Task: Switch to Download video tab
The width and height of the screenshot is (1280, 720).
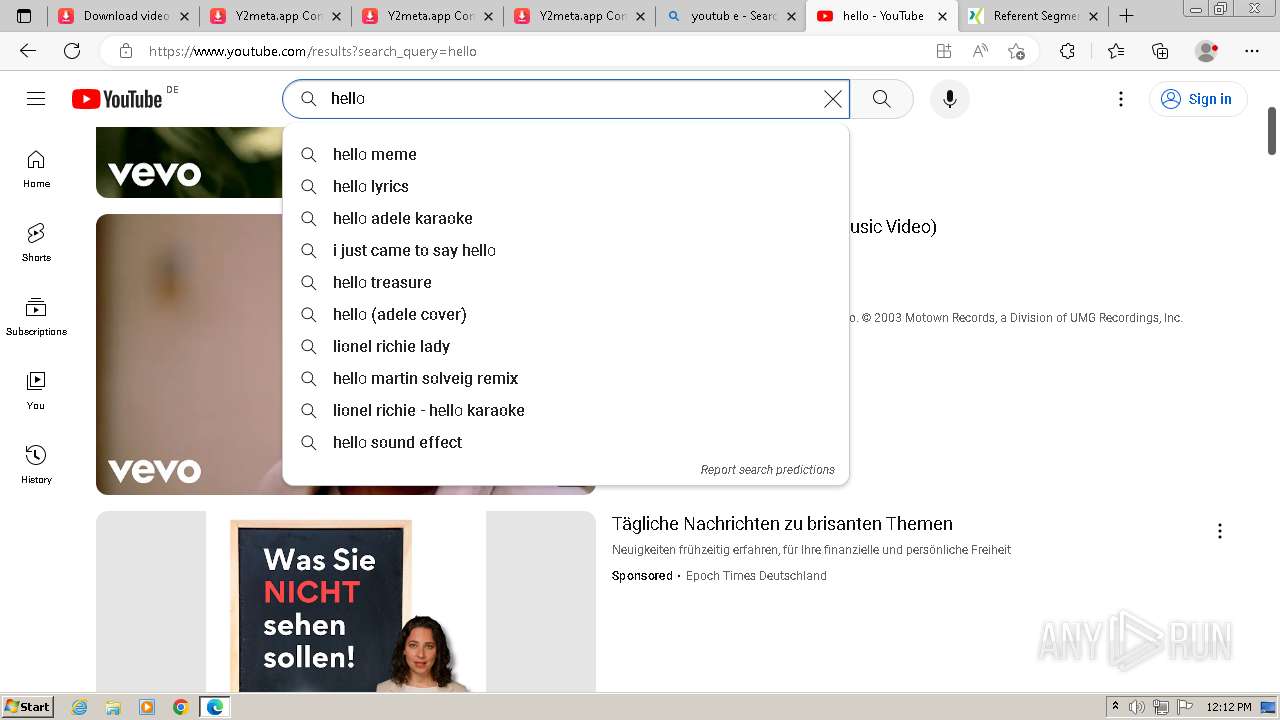Action: 123,16
